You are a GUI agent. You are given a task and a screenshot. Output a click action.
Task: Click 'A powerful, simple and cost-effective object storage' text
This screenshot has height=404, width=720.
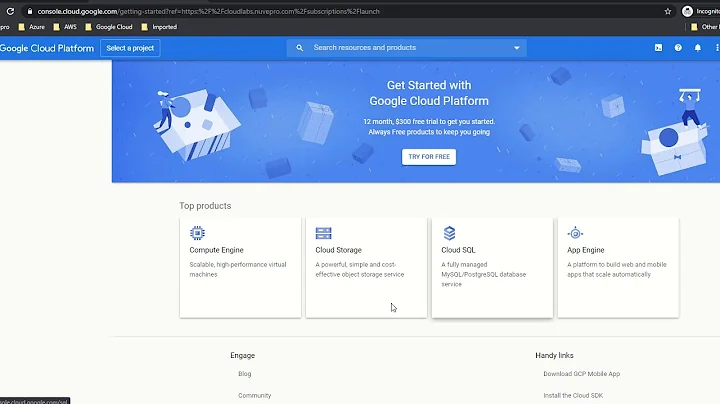[360, 269]
